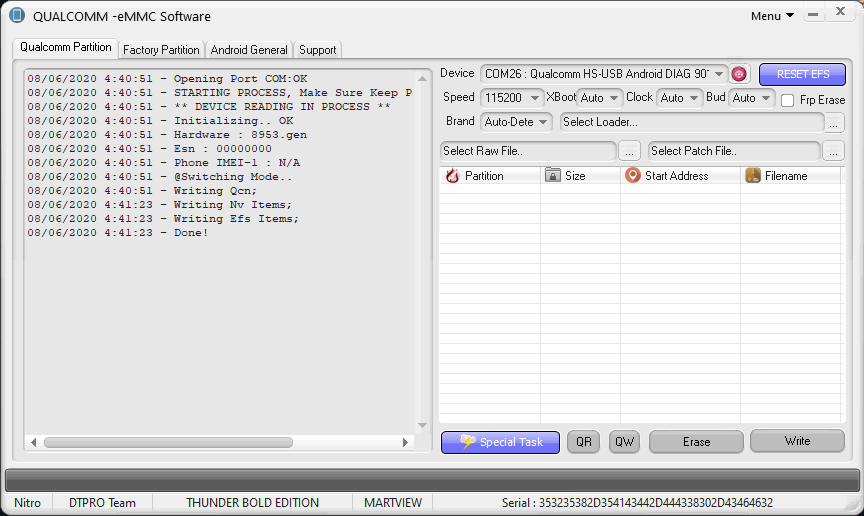Image resolution: width=864 pixels, height=516 pixels.
Task: Switch to Android General tab
Action: [249, 50]
